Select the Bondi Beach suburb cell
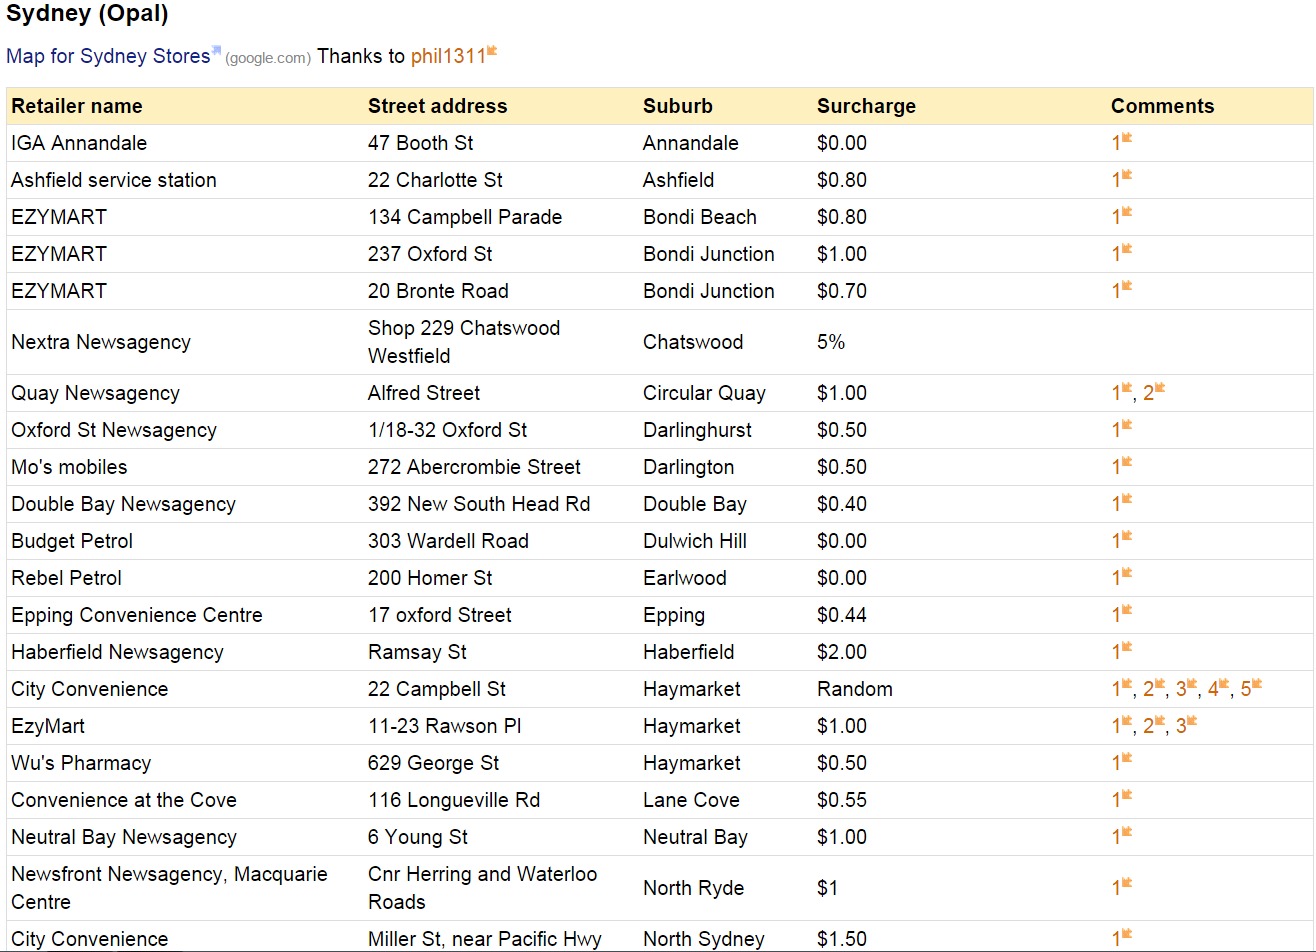 point(700,217)
